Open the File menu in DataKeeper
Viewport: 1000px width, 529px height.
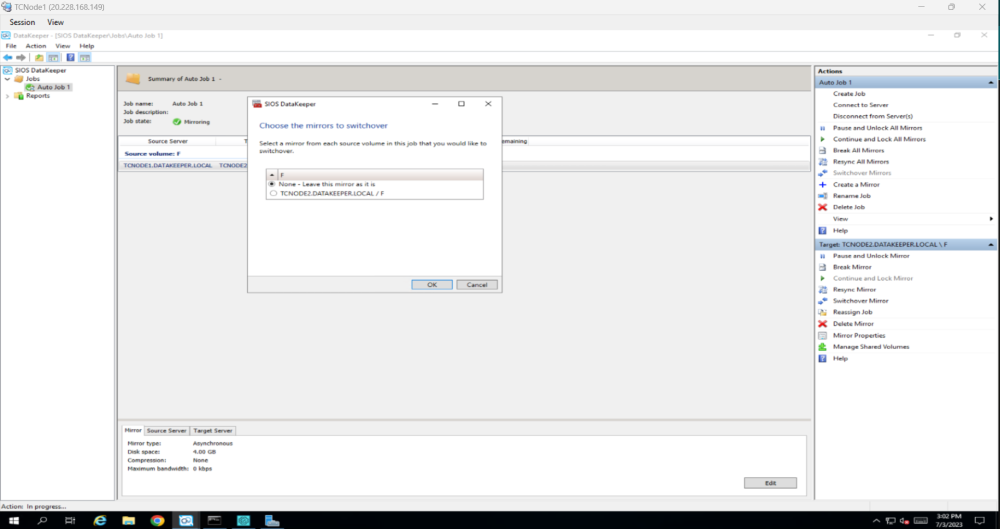[11, 46]
